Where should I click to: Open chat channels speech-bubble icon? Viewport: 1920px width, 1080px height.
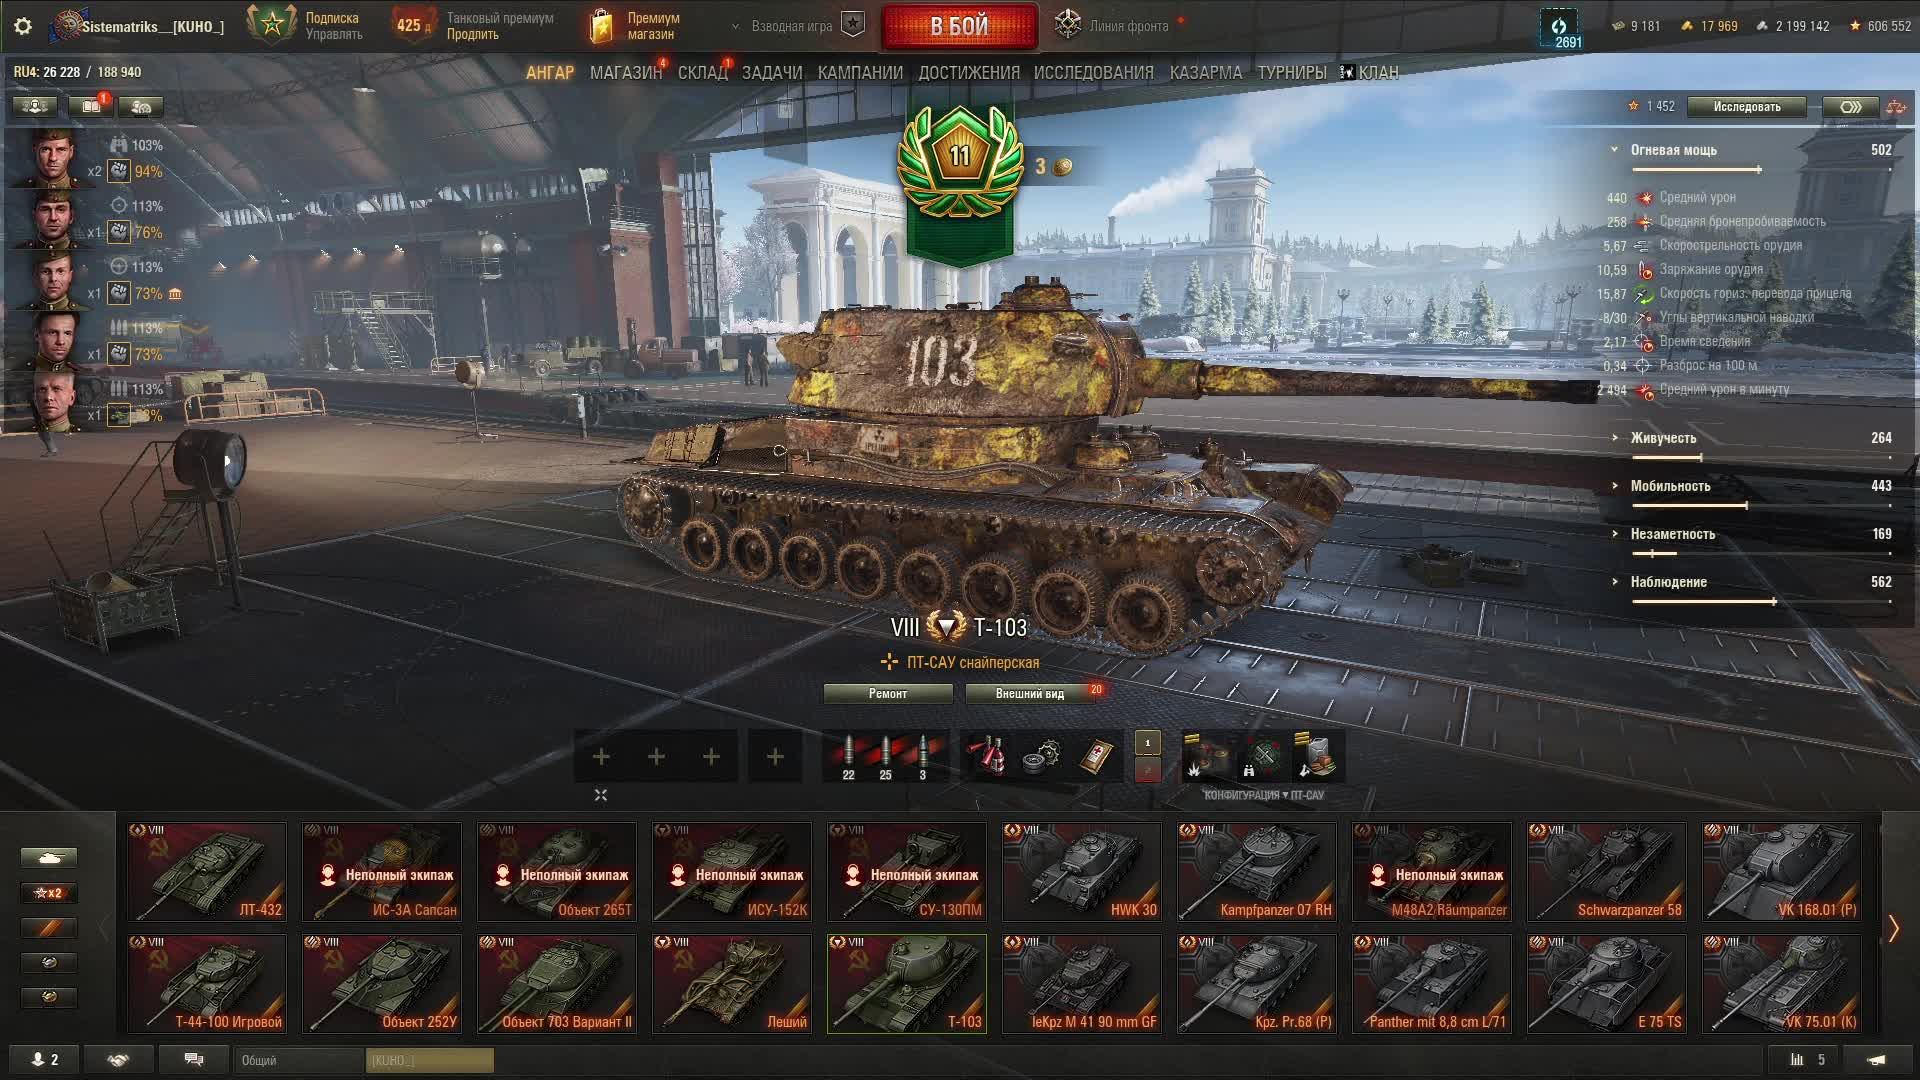194,1059
